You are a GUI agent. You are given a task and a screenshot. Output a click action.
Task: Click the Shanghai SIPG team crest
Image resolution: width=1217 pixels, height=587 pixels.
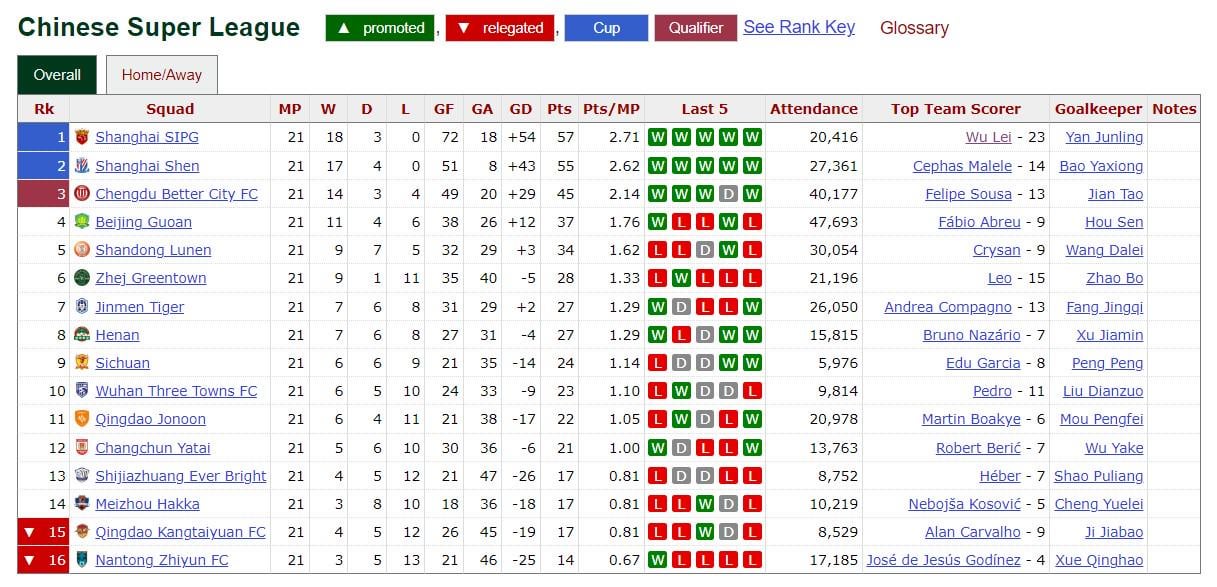click(x=84, y=137)
